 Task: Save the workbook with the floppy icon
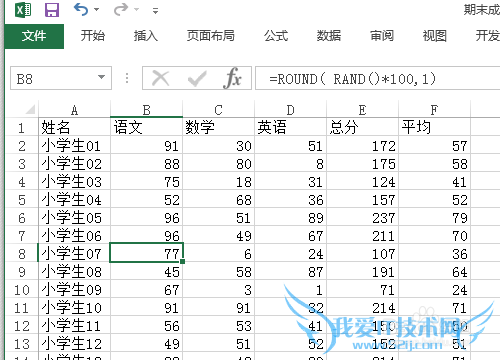(52, 10)
